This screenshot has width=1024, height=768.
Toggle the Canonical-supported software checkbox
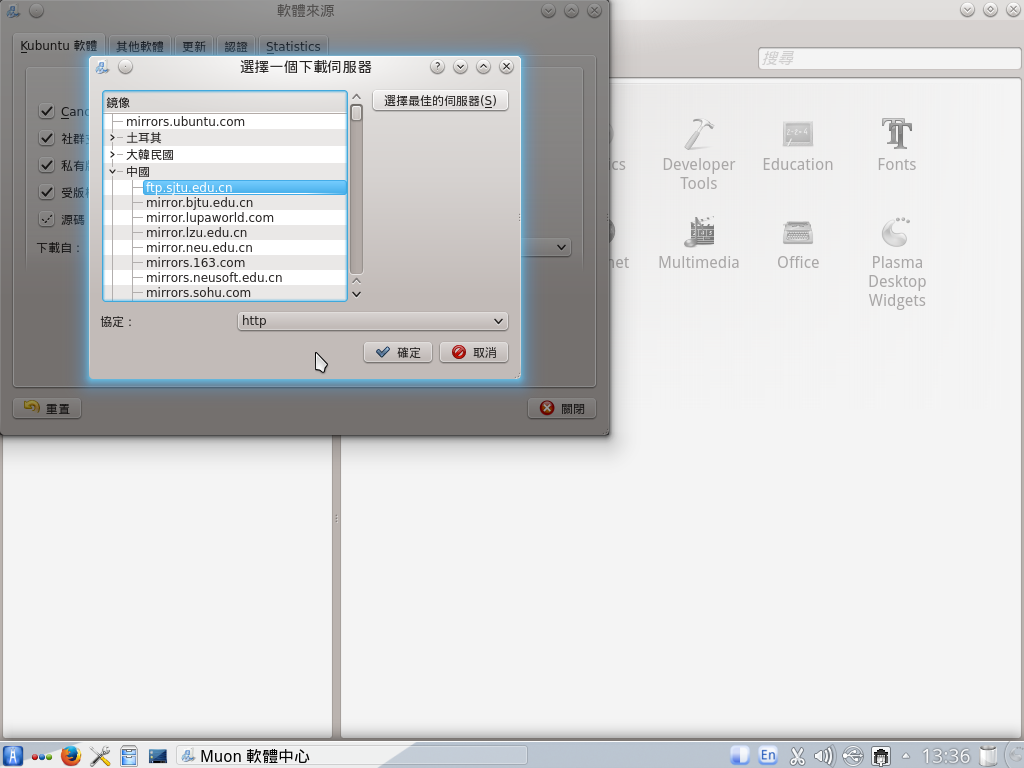pyautogui.click(x=46, y=112)
